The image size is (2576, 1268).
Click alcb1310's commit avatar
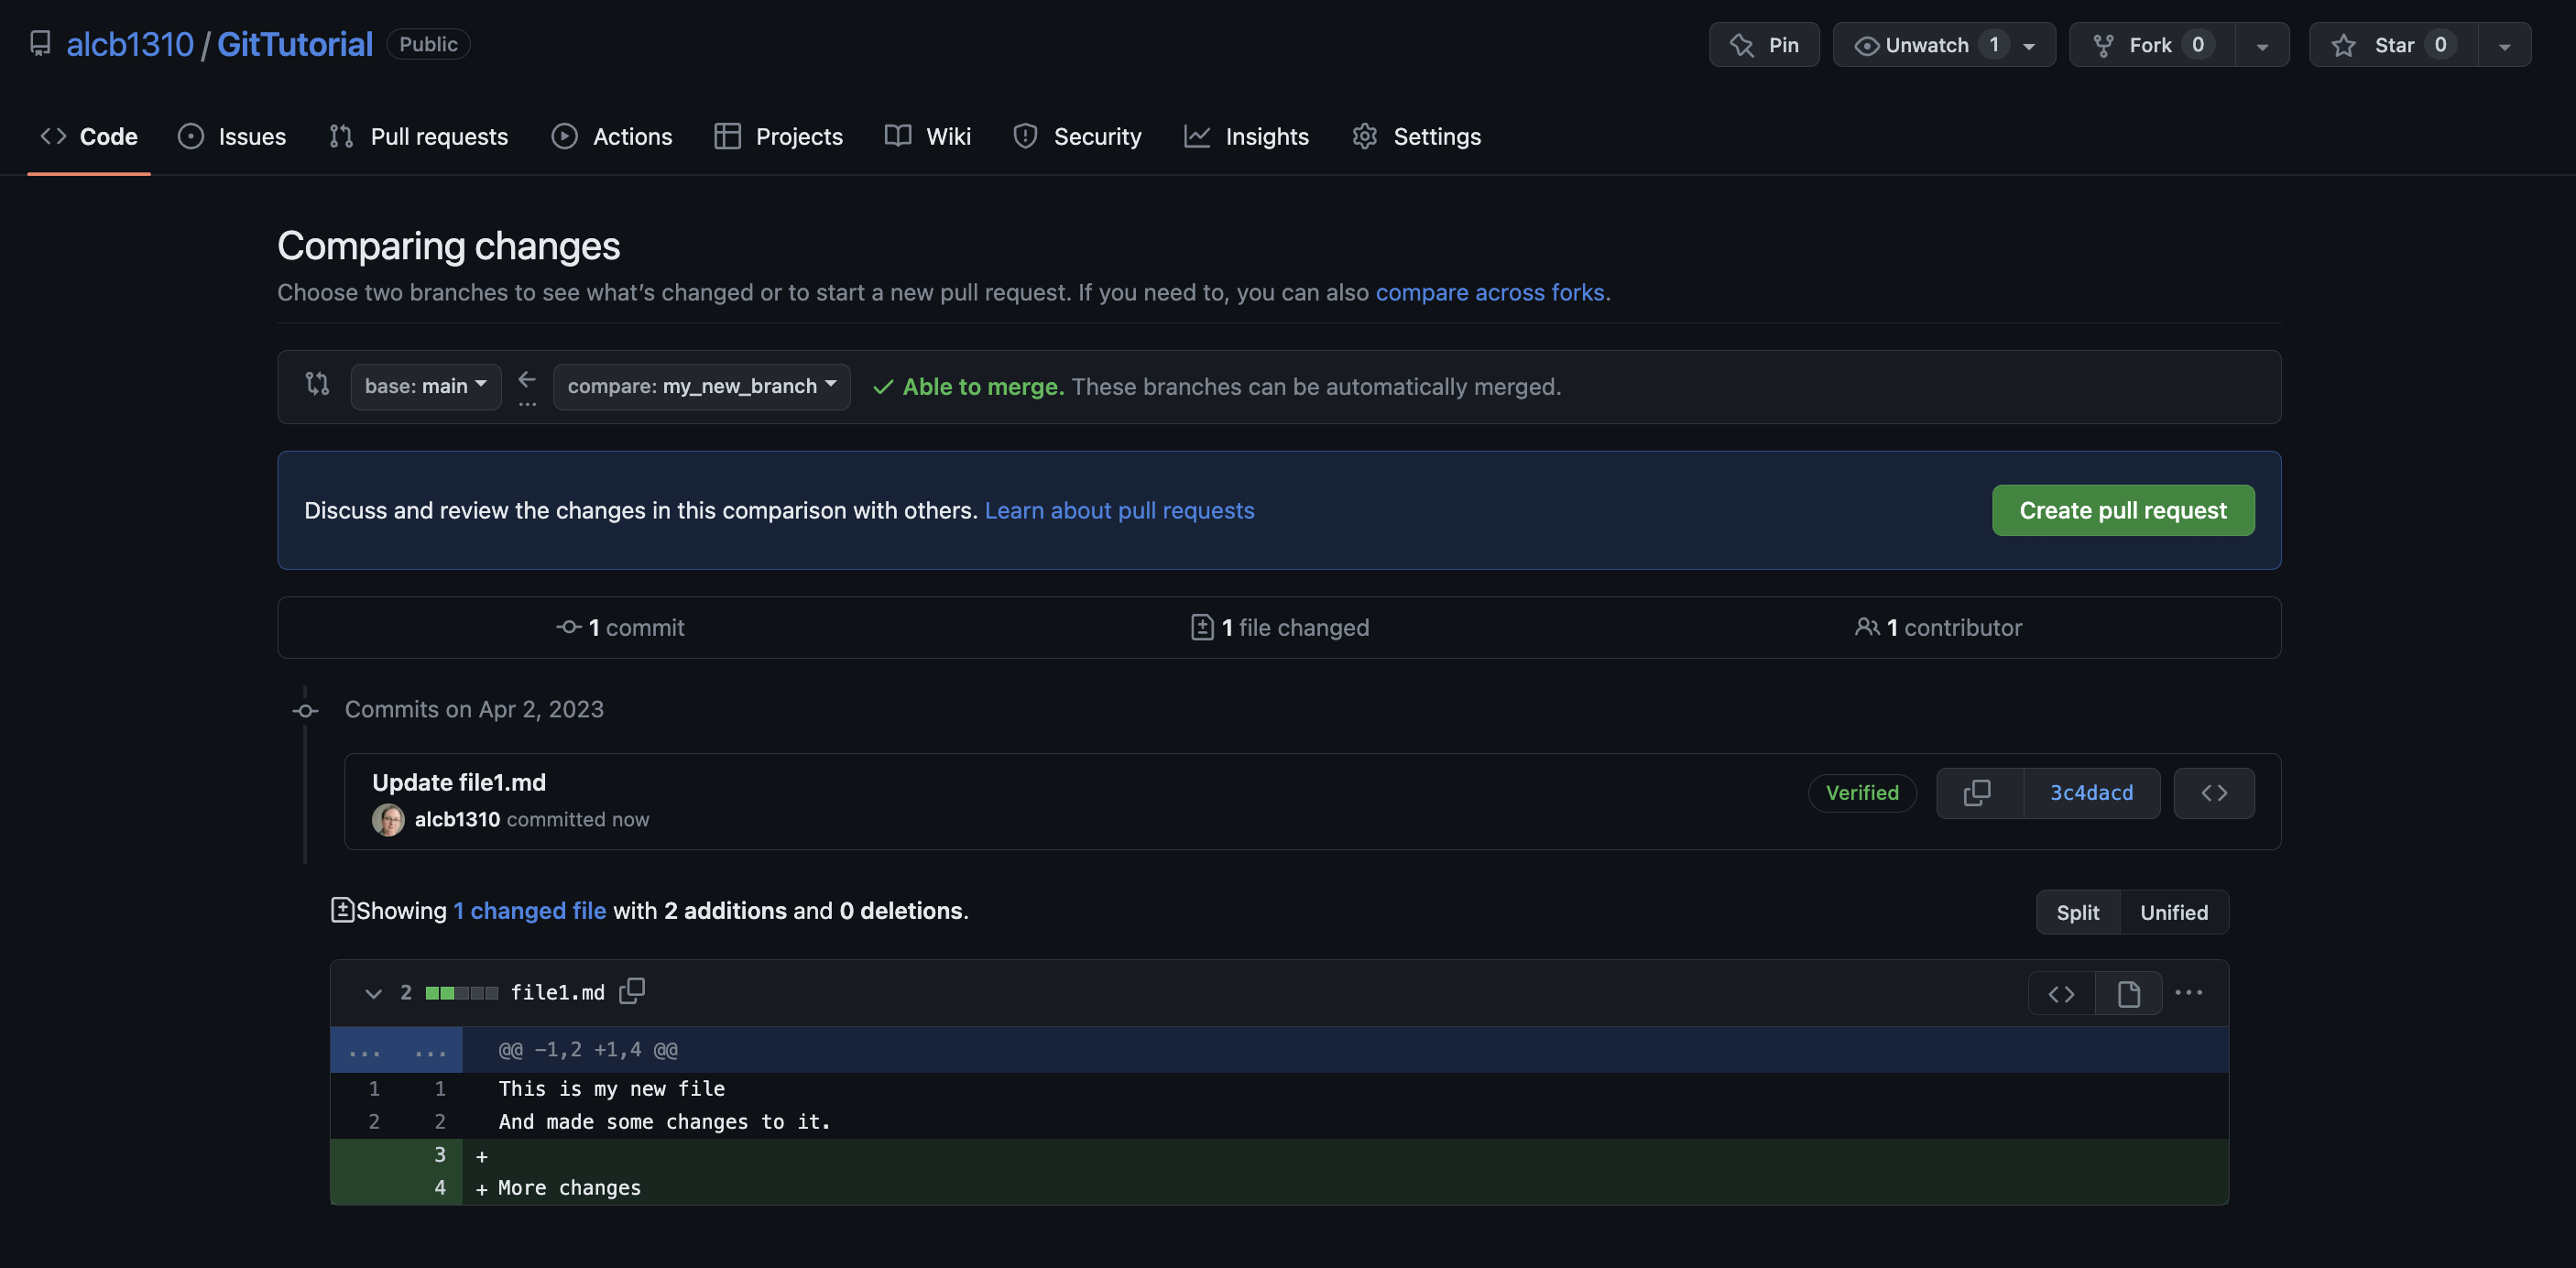click(388, 819)
